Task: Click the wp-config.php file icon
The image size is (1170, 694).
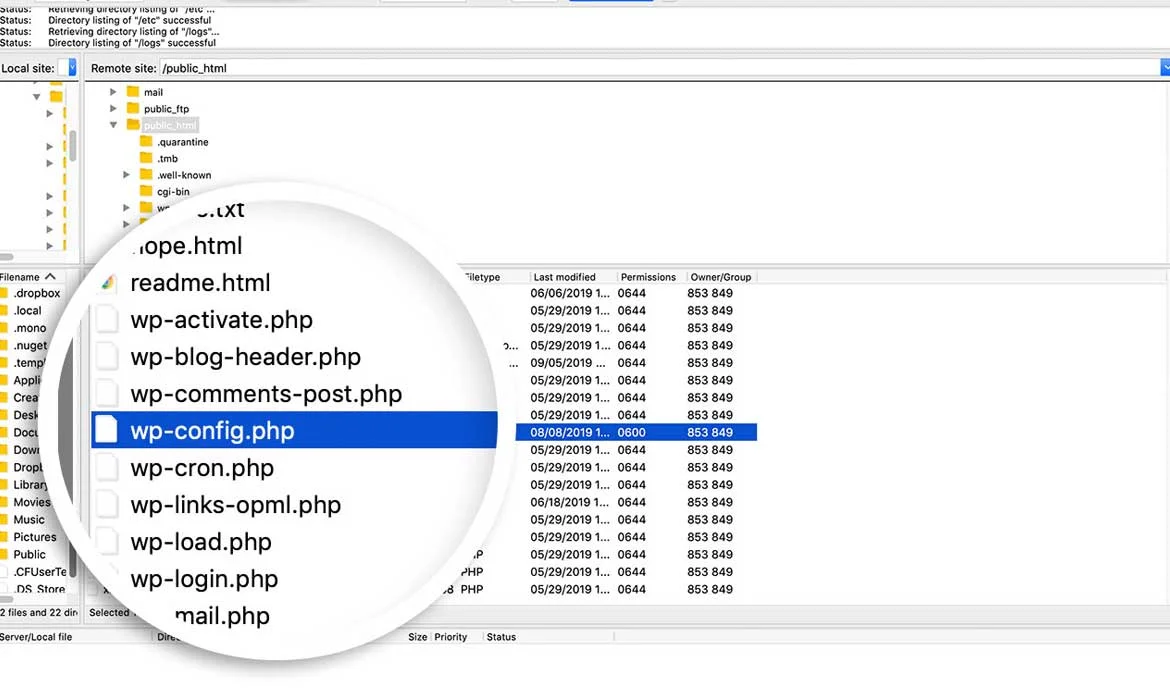Action: (x=106, y=431)
